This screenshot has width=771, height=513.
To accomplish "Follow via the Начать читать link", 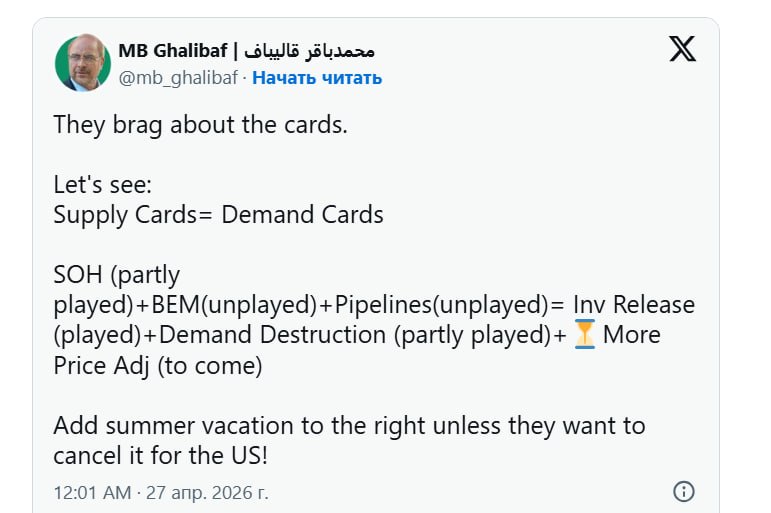I will point(317,77).
